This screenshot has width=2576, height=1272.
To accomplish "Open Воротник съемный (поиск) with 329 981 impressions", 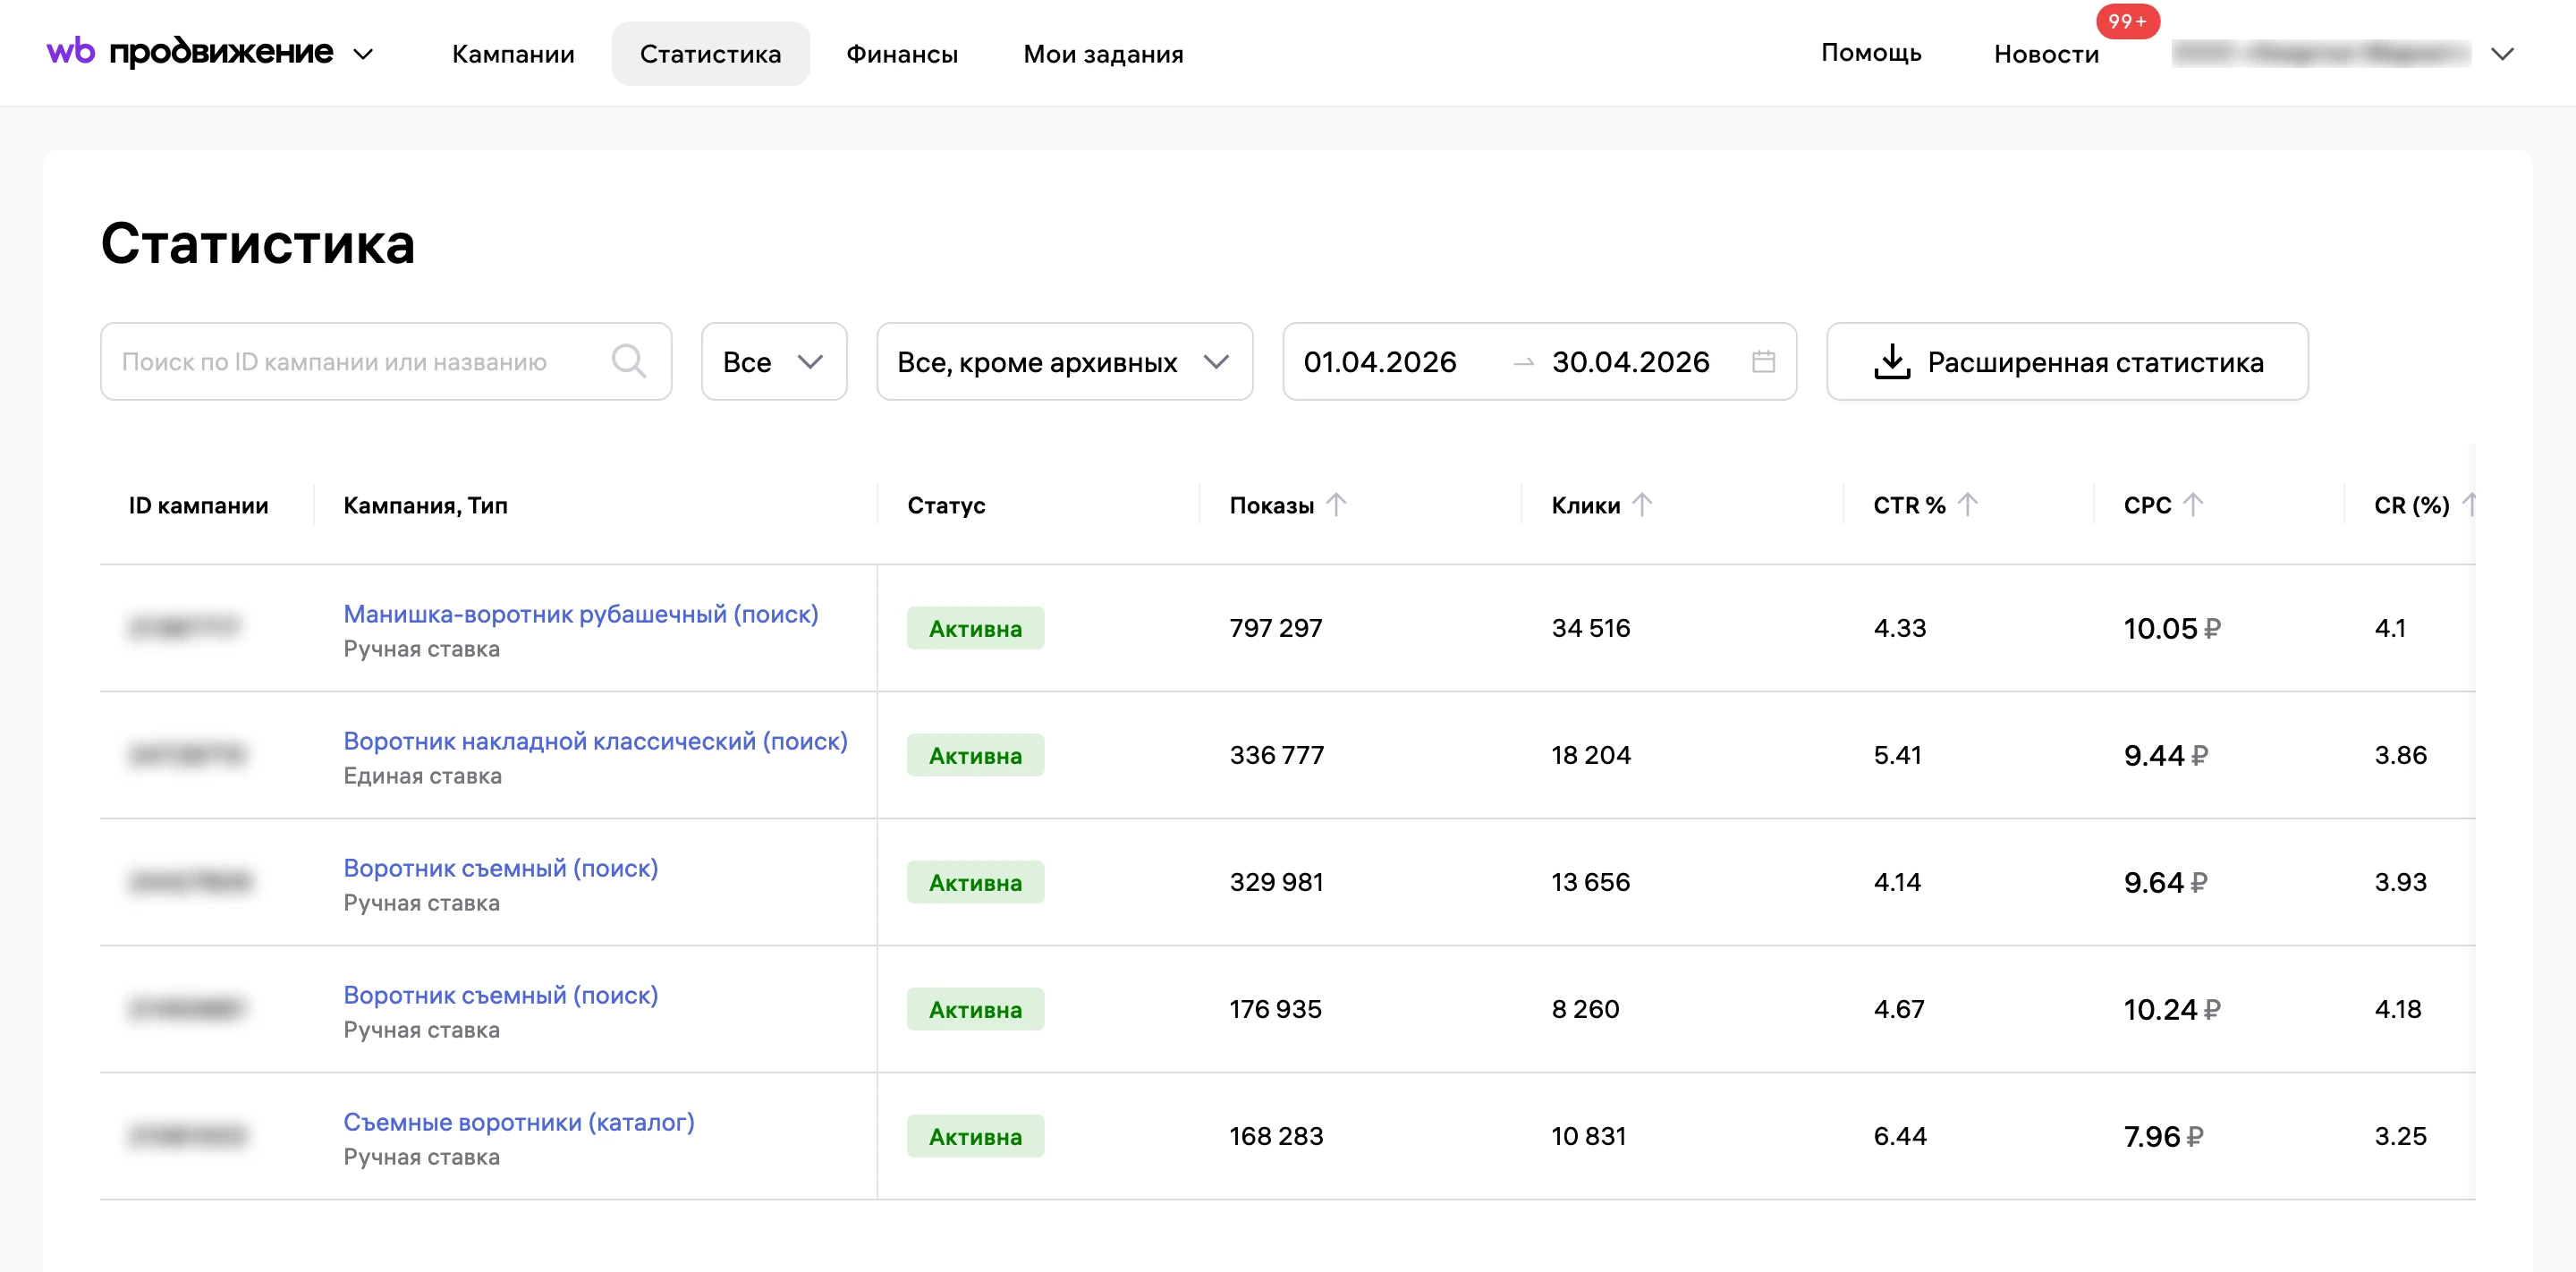I will [x=500, y=868].
